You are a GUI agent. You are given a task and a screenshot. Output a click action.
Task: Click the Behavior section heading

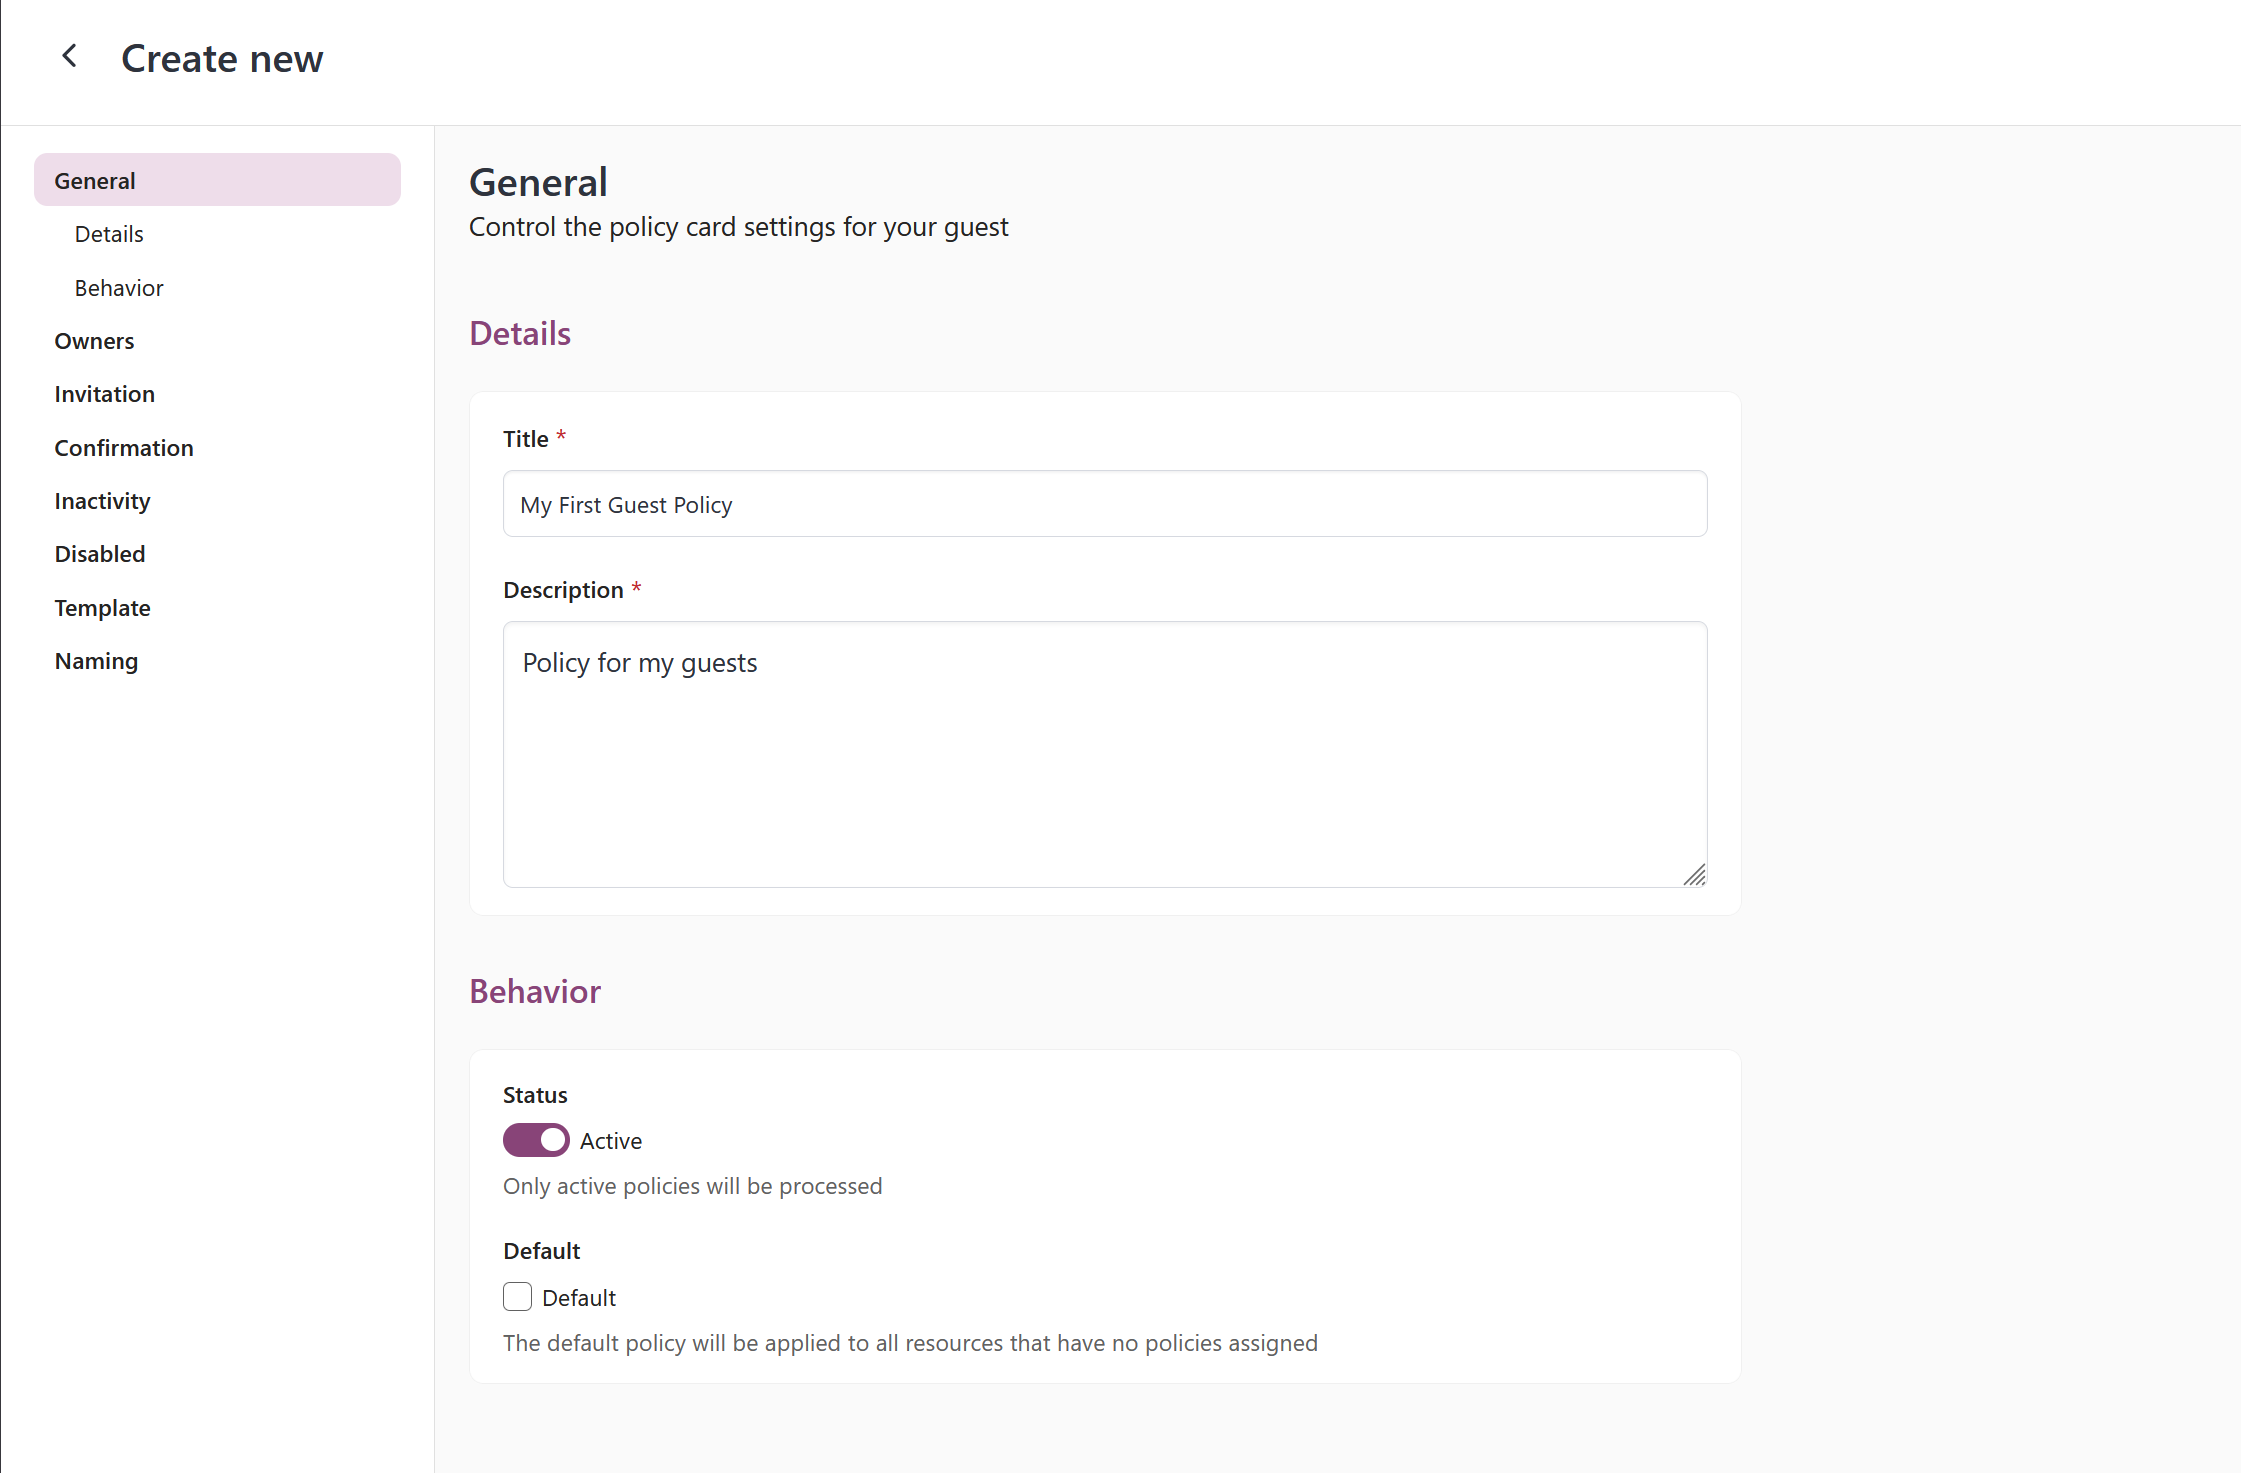(534, 991)
